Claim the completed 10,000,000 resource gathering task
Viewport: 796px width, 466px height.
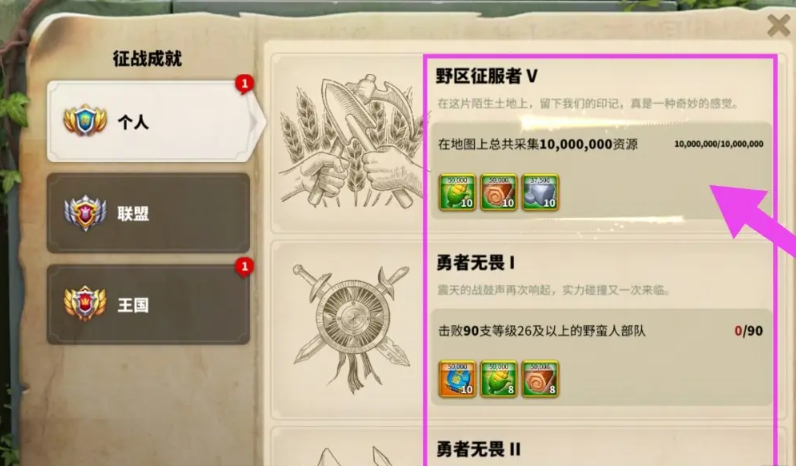point(601,171)
